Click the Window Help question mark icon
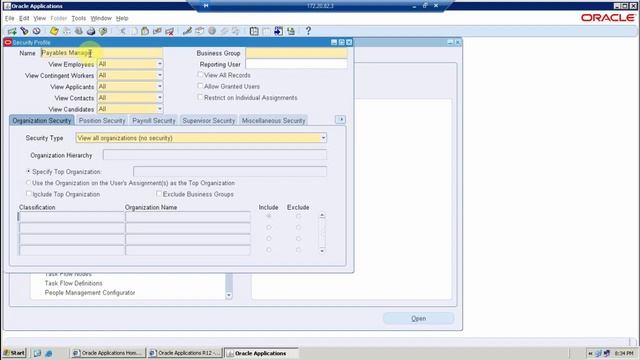Image resolution: width=640 pixels, height=360 pixels. [x=308, y=31]
